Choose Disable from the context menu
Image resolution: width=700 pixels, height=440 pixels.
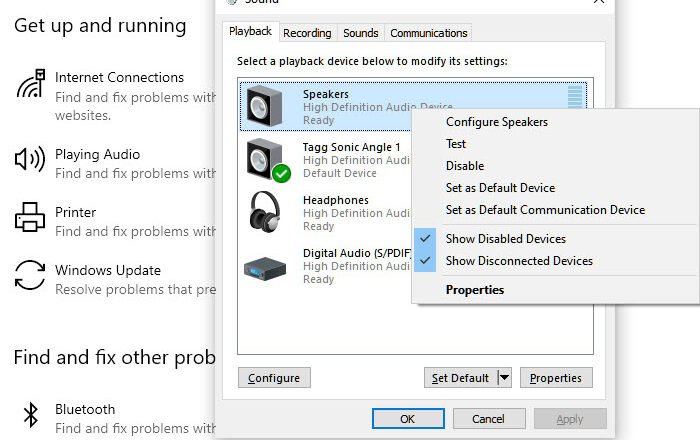[x=465, y=166]
